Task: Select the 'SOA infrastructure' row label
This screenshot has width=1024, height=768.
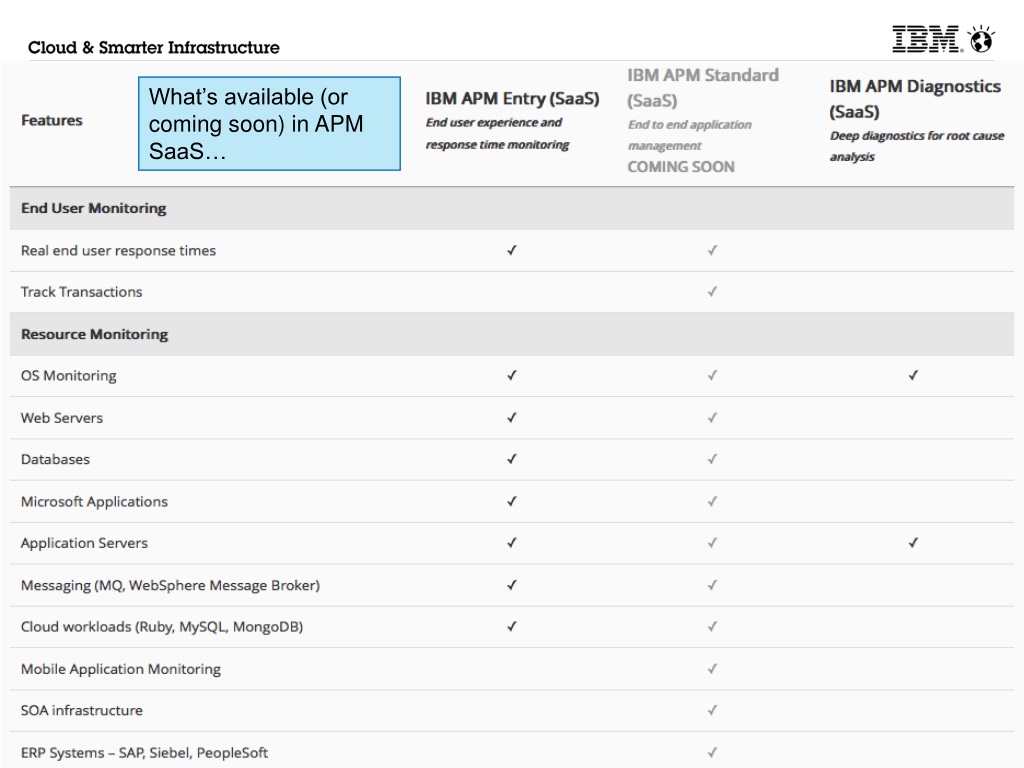Action: 82,711
